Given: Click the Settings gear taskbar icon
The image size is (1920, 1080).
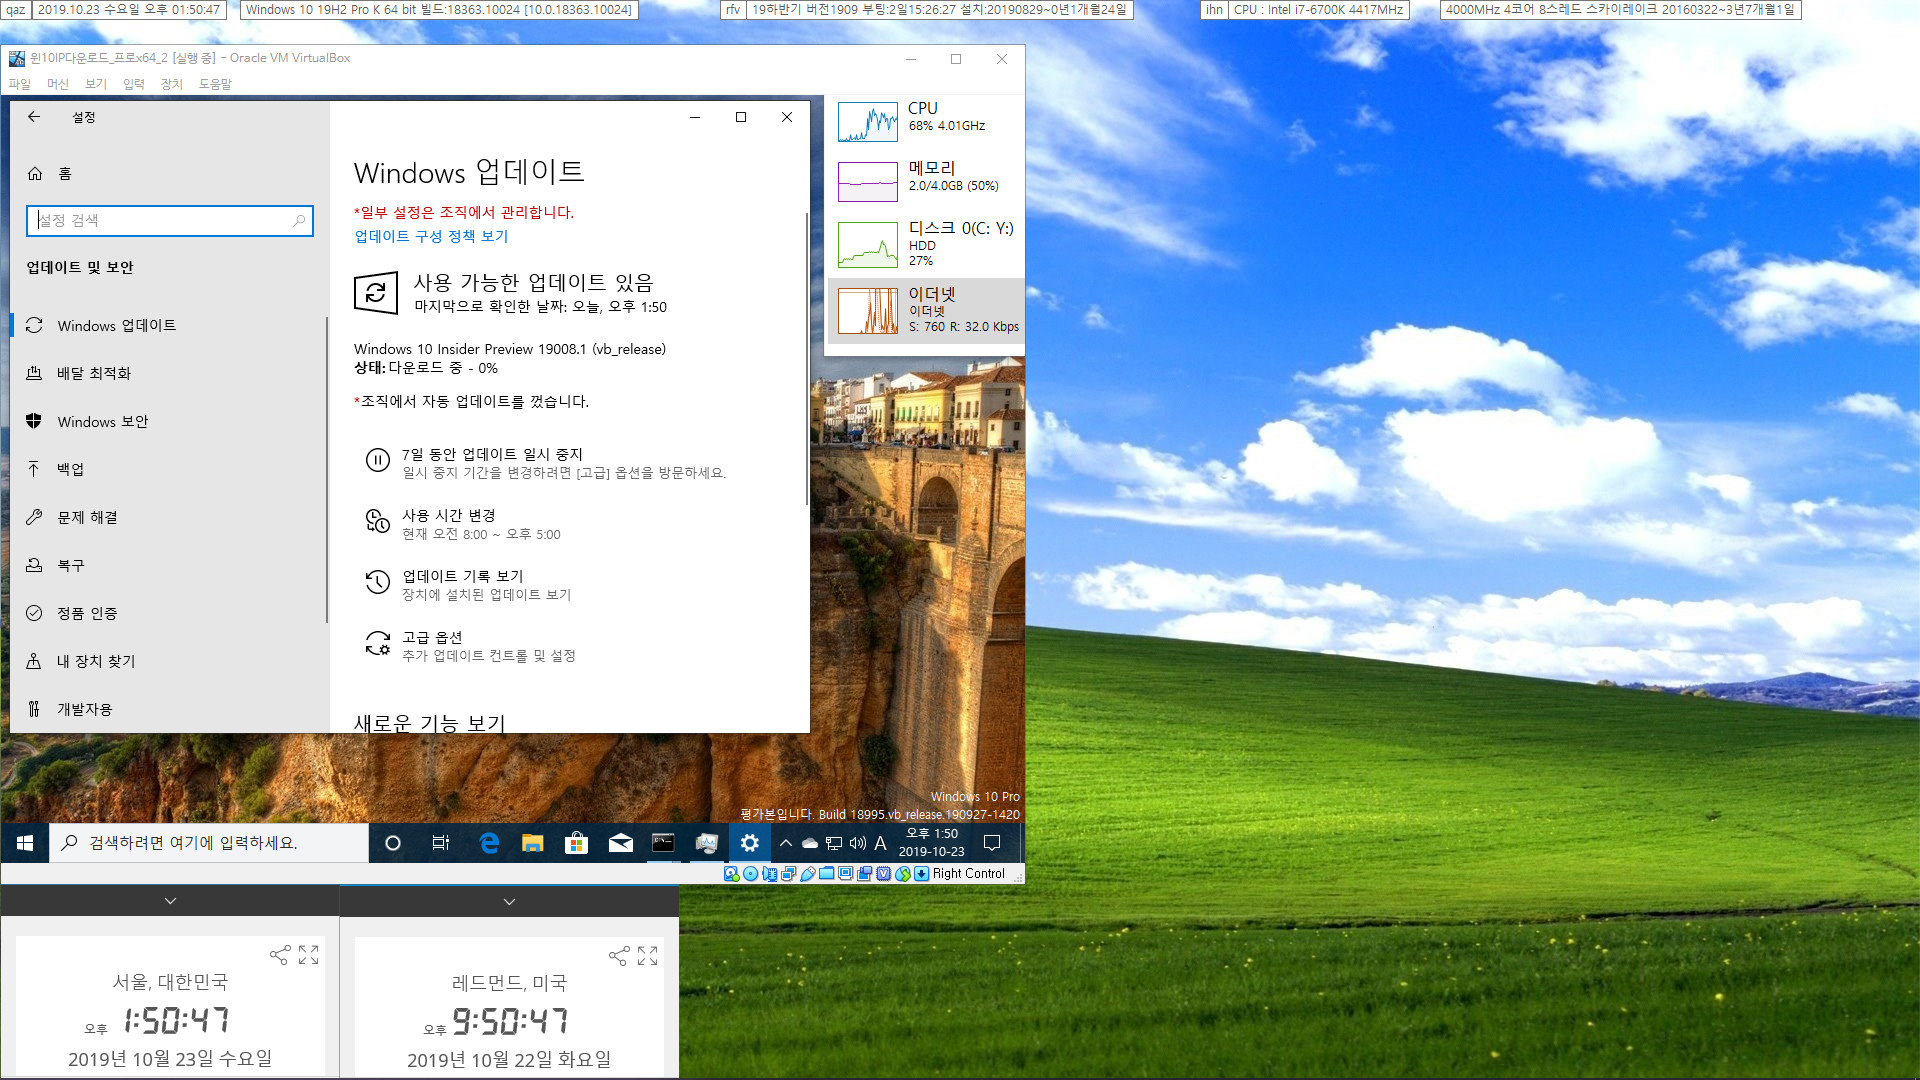Looking at the screenshot, I should coord(750,843).
